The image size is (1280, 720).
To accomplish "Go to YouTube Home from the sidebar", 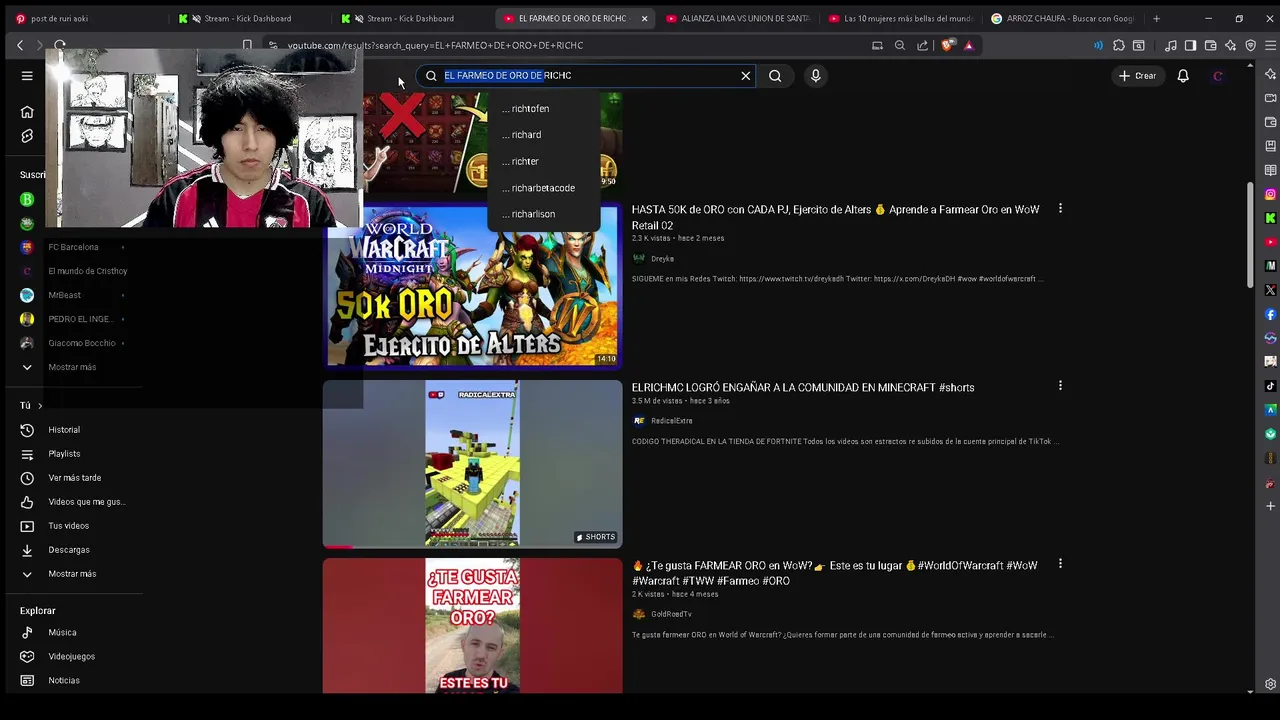I will click(x=27, y=112).
